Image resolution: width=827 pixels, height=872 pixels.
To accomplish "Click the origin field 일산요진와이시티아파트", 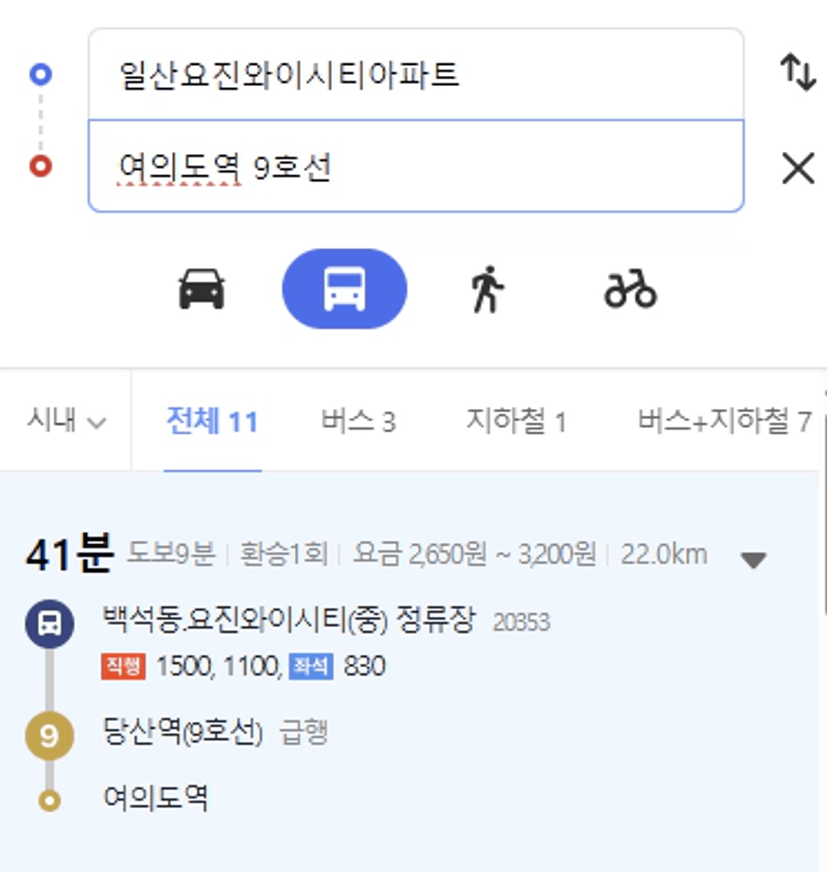I will coord(416,74).
